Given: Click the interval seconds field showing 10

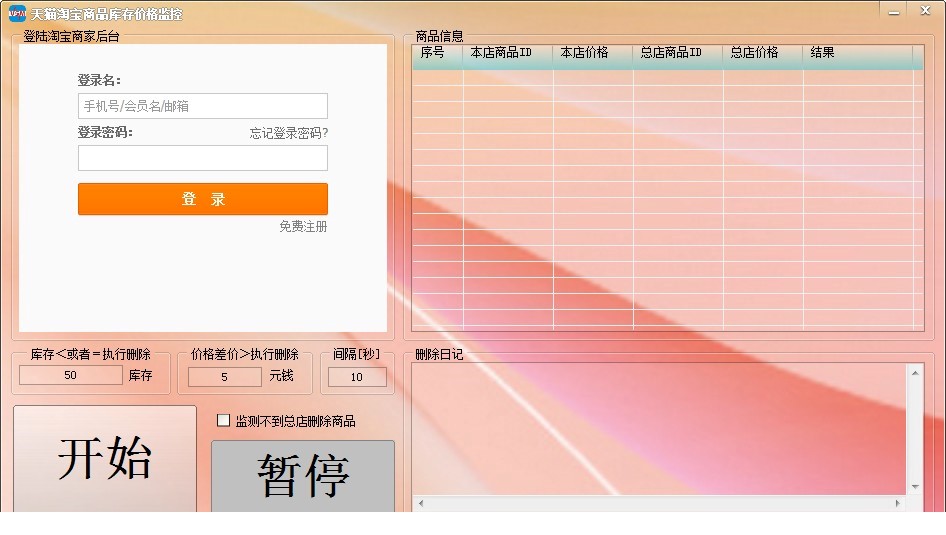Looking at the screenshot, I should pos(357,377).
